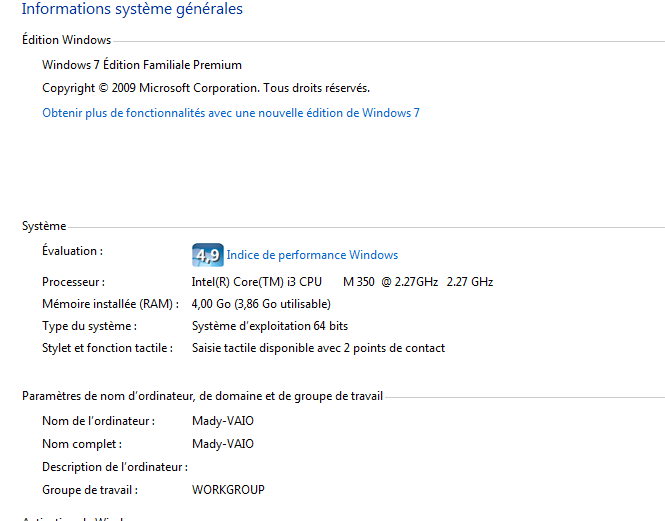
Task: Select the Saisie tactile disponible text
Action: [x=318, y=348]
